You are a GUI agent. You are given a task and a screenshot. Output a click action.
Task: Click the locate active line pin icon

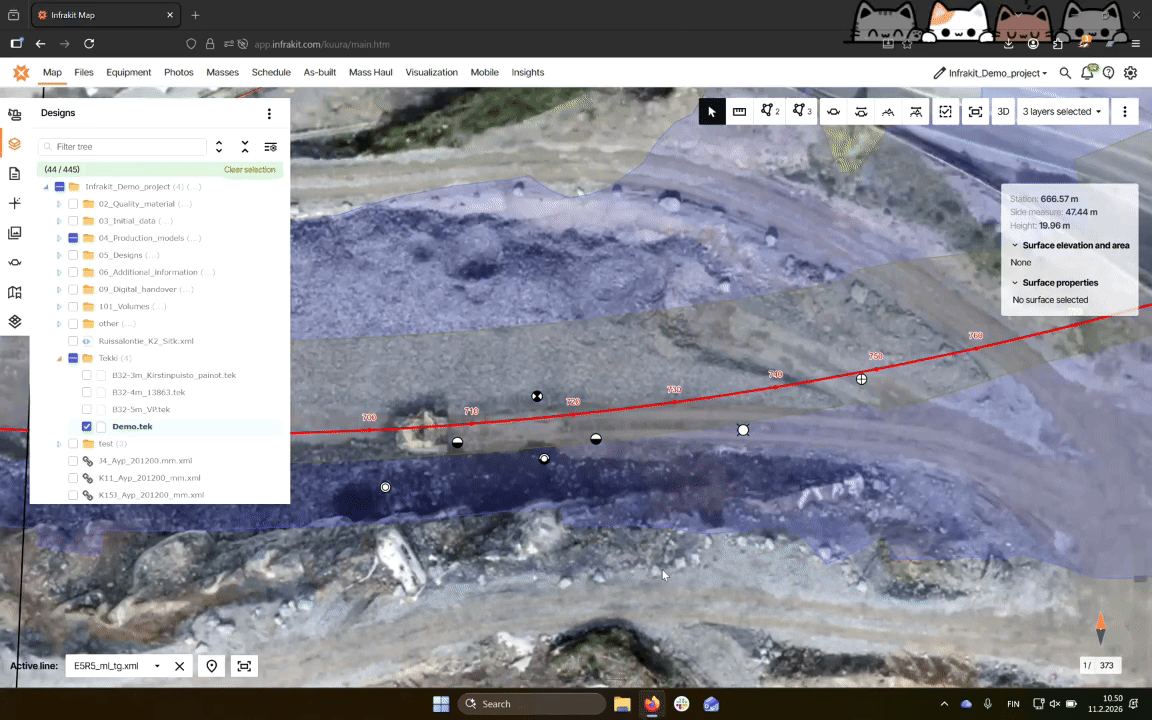212,666
